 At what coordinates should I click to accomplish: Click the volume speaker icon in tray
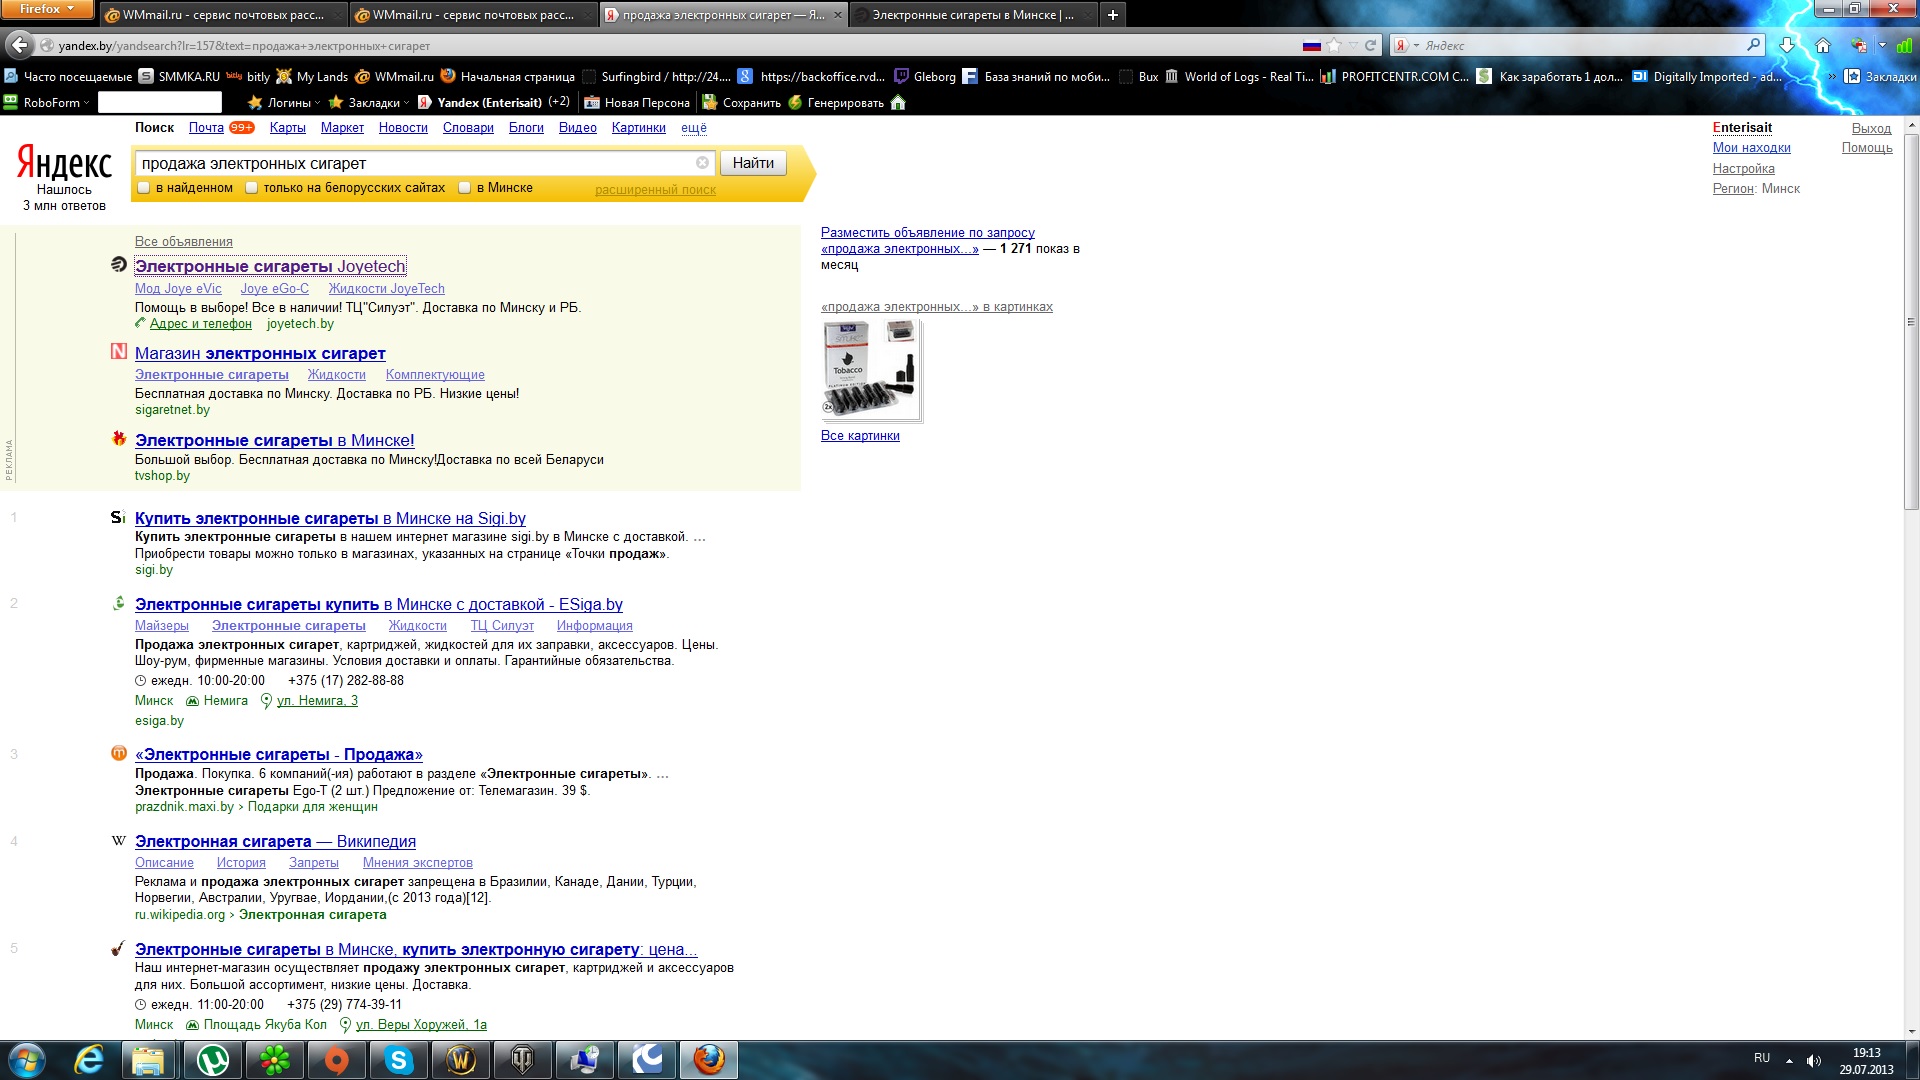pos(1813,1060)
